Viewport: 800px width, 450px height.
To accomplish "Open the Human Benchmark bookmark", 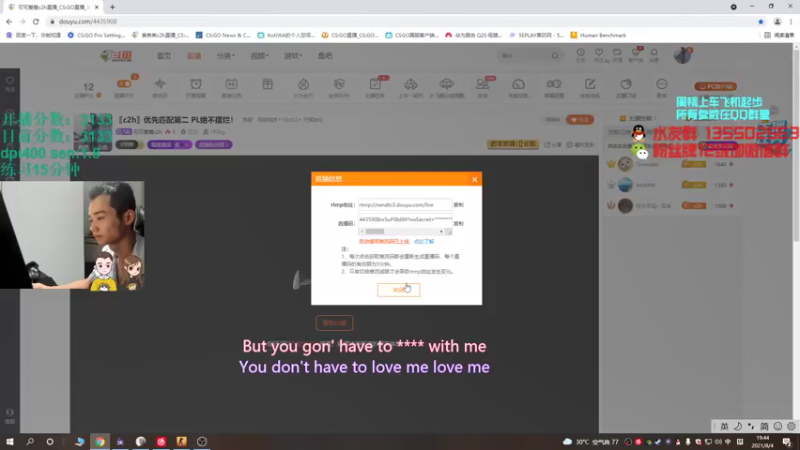I will pyautogui.click(x=598, y=35).
